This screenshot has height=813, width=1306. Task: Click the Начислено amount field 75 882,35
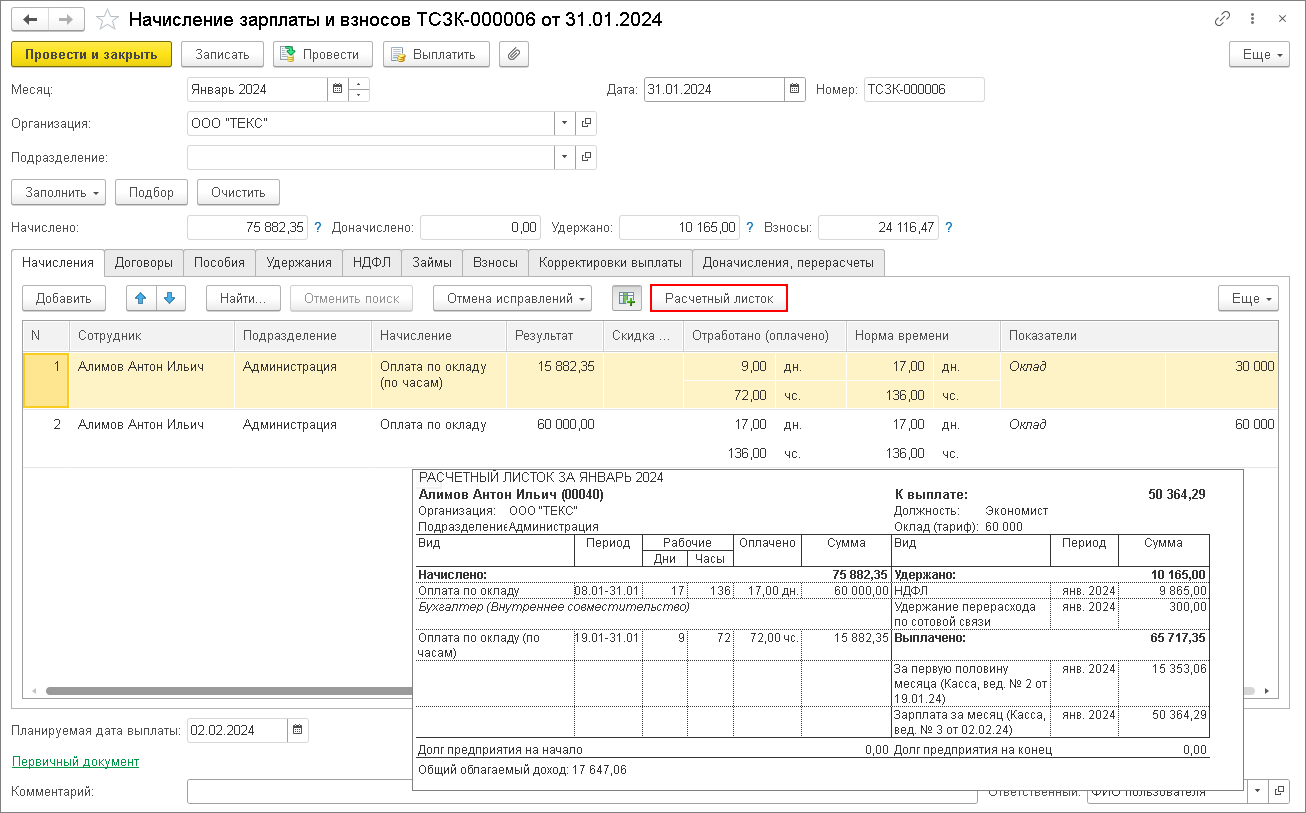tap(248, 228)
